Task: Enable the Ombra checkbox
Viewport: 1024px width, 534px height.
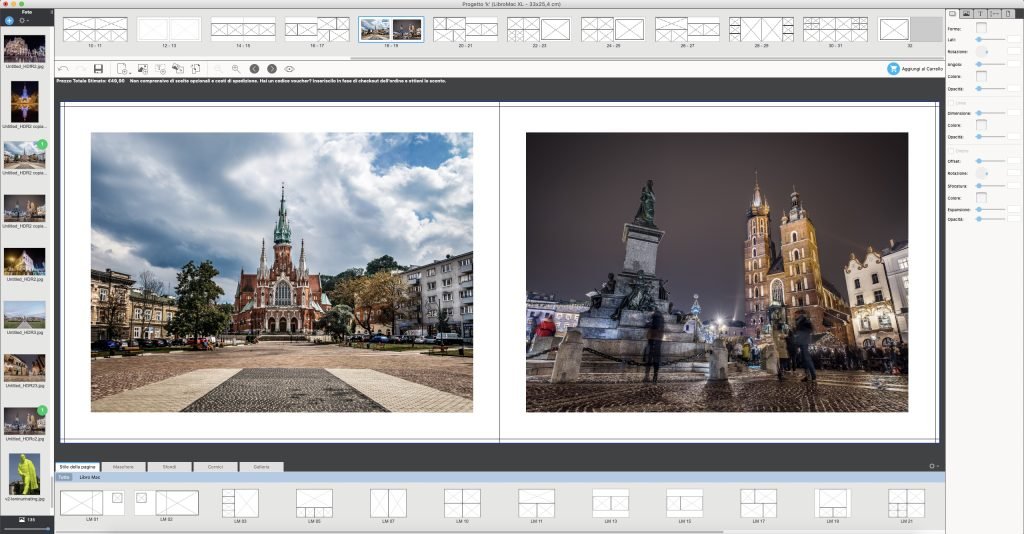Action: (952, 151)
